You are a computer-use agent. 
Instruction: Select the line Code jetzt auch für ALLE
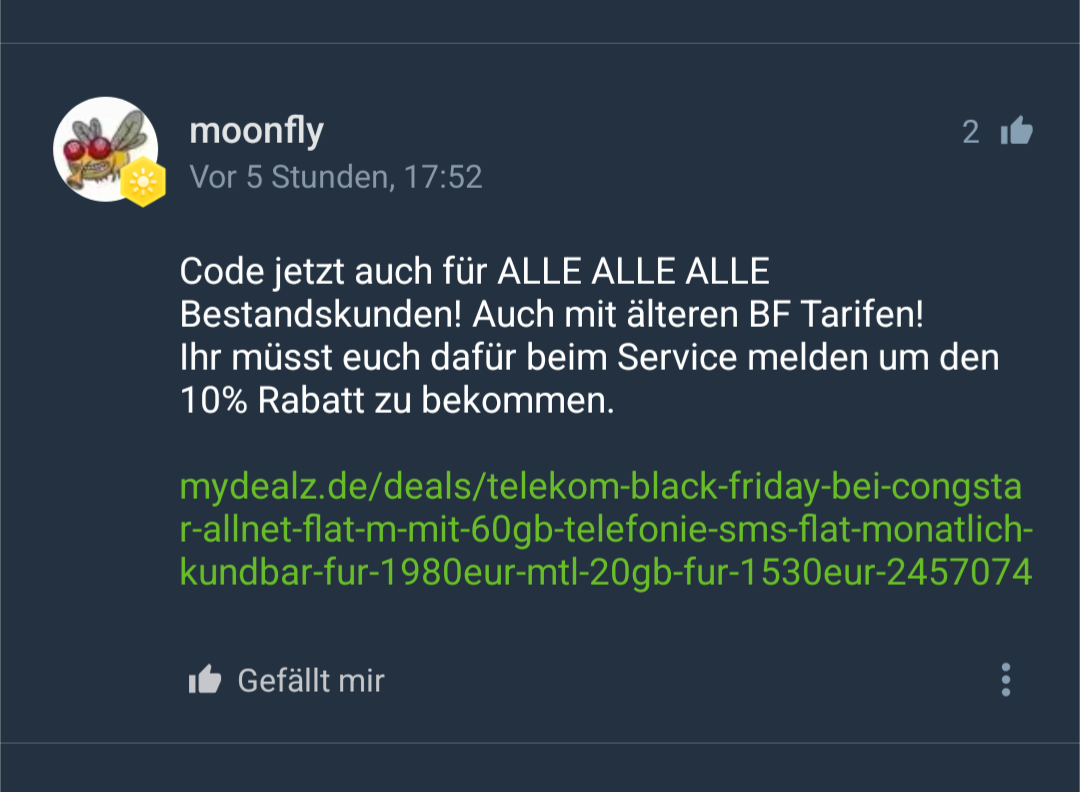tap(475, 271)
